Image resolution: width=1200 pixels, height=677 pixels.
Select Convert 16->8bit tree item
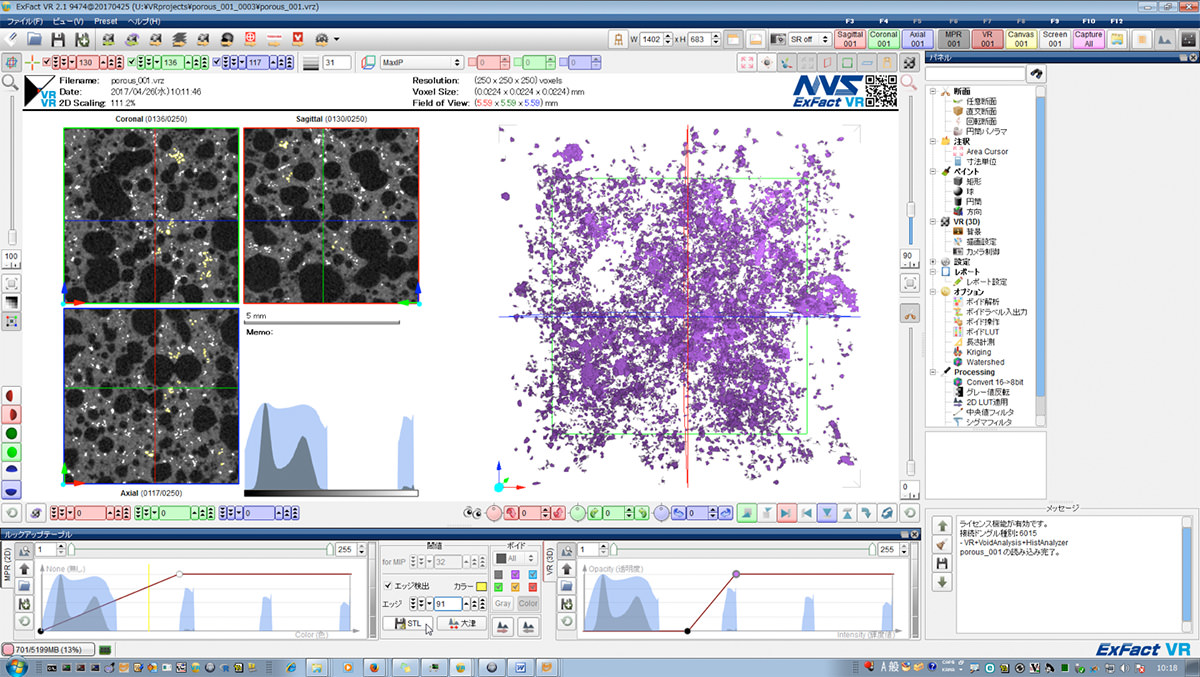click(993, 381)
